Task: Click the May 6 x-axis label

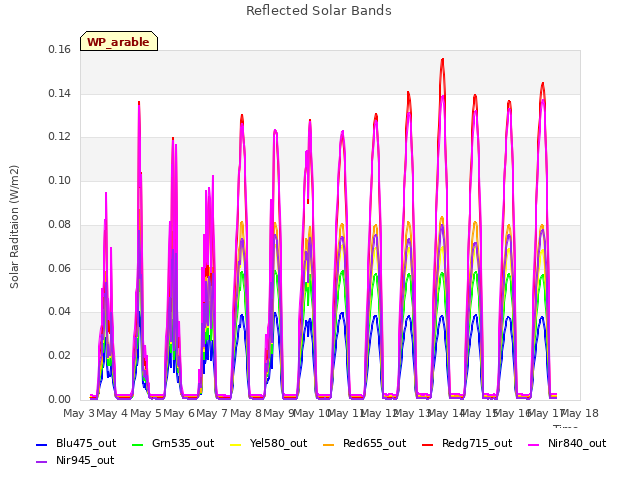Action: pyautogui.click(x=179, y=413)
